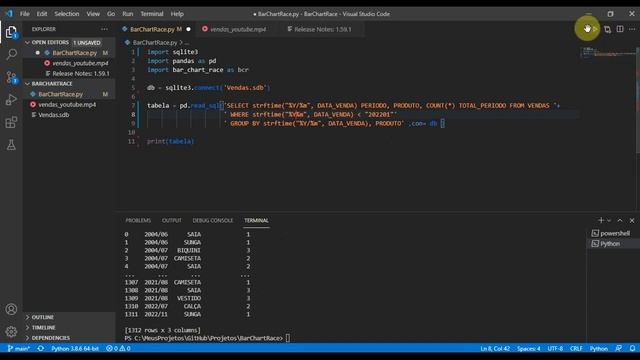
Task: Maximize the terminal panel size
Action: (x=620, y=220)
